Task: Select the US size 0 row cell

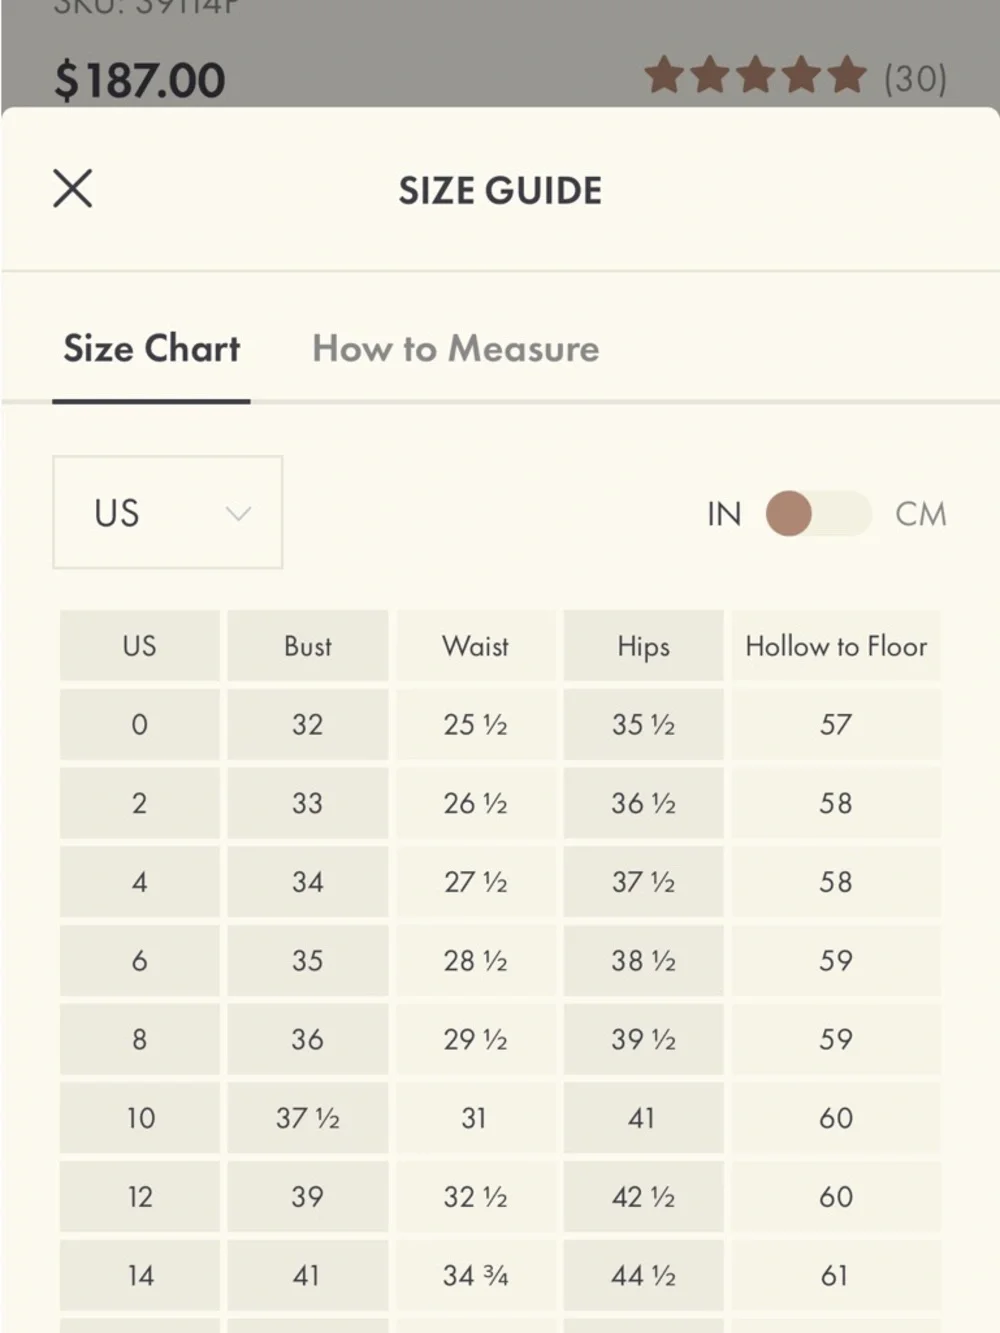Action: point(139,724)
